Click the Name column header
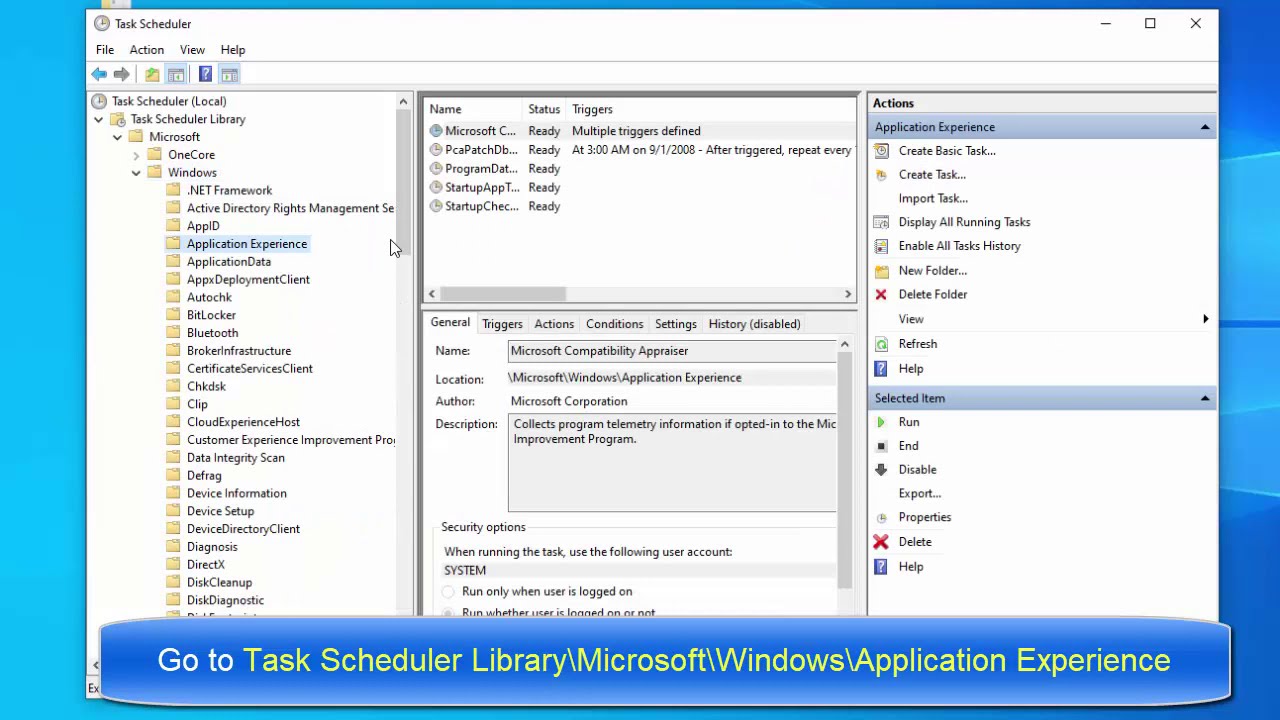The image size is (1280, 720). [x=474, y=109]
